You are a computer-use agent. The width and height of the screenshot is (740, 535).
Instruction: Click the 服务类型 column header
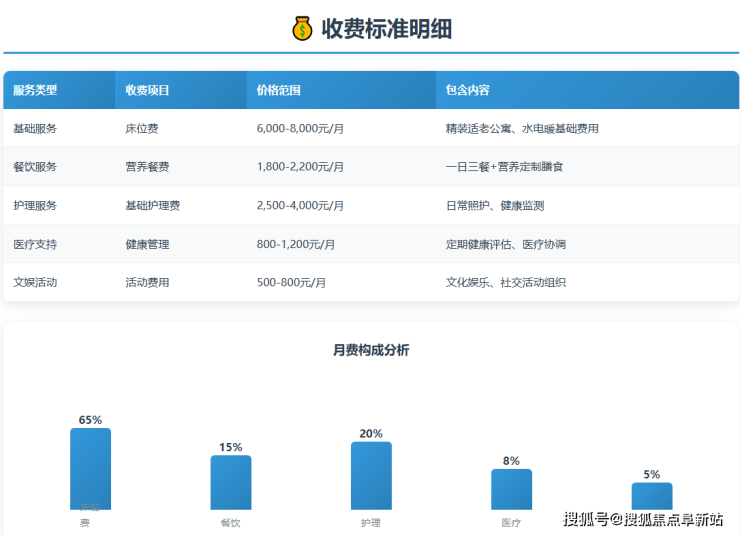coord(35,90)
